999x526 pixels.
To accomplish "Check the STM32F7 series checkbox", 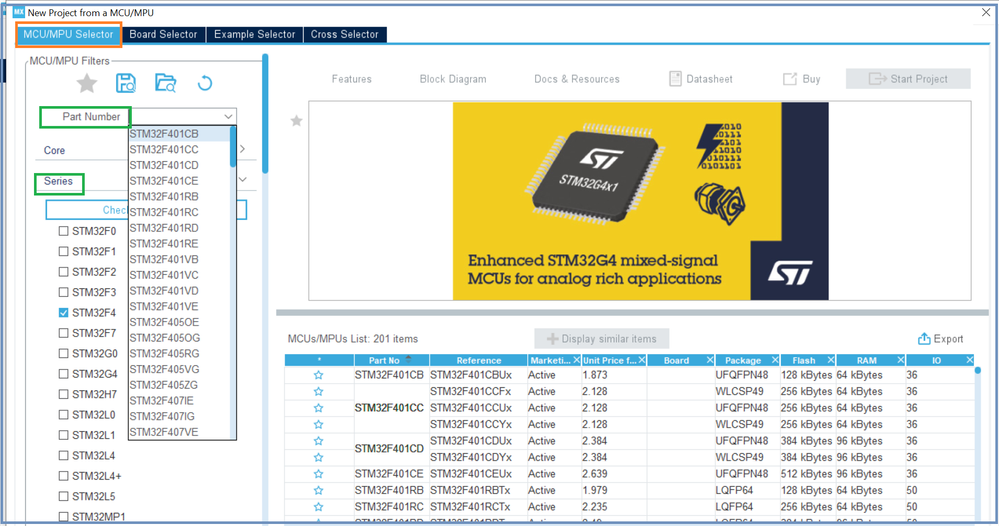I will (x=63, y=333).
